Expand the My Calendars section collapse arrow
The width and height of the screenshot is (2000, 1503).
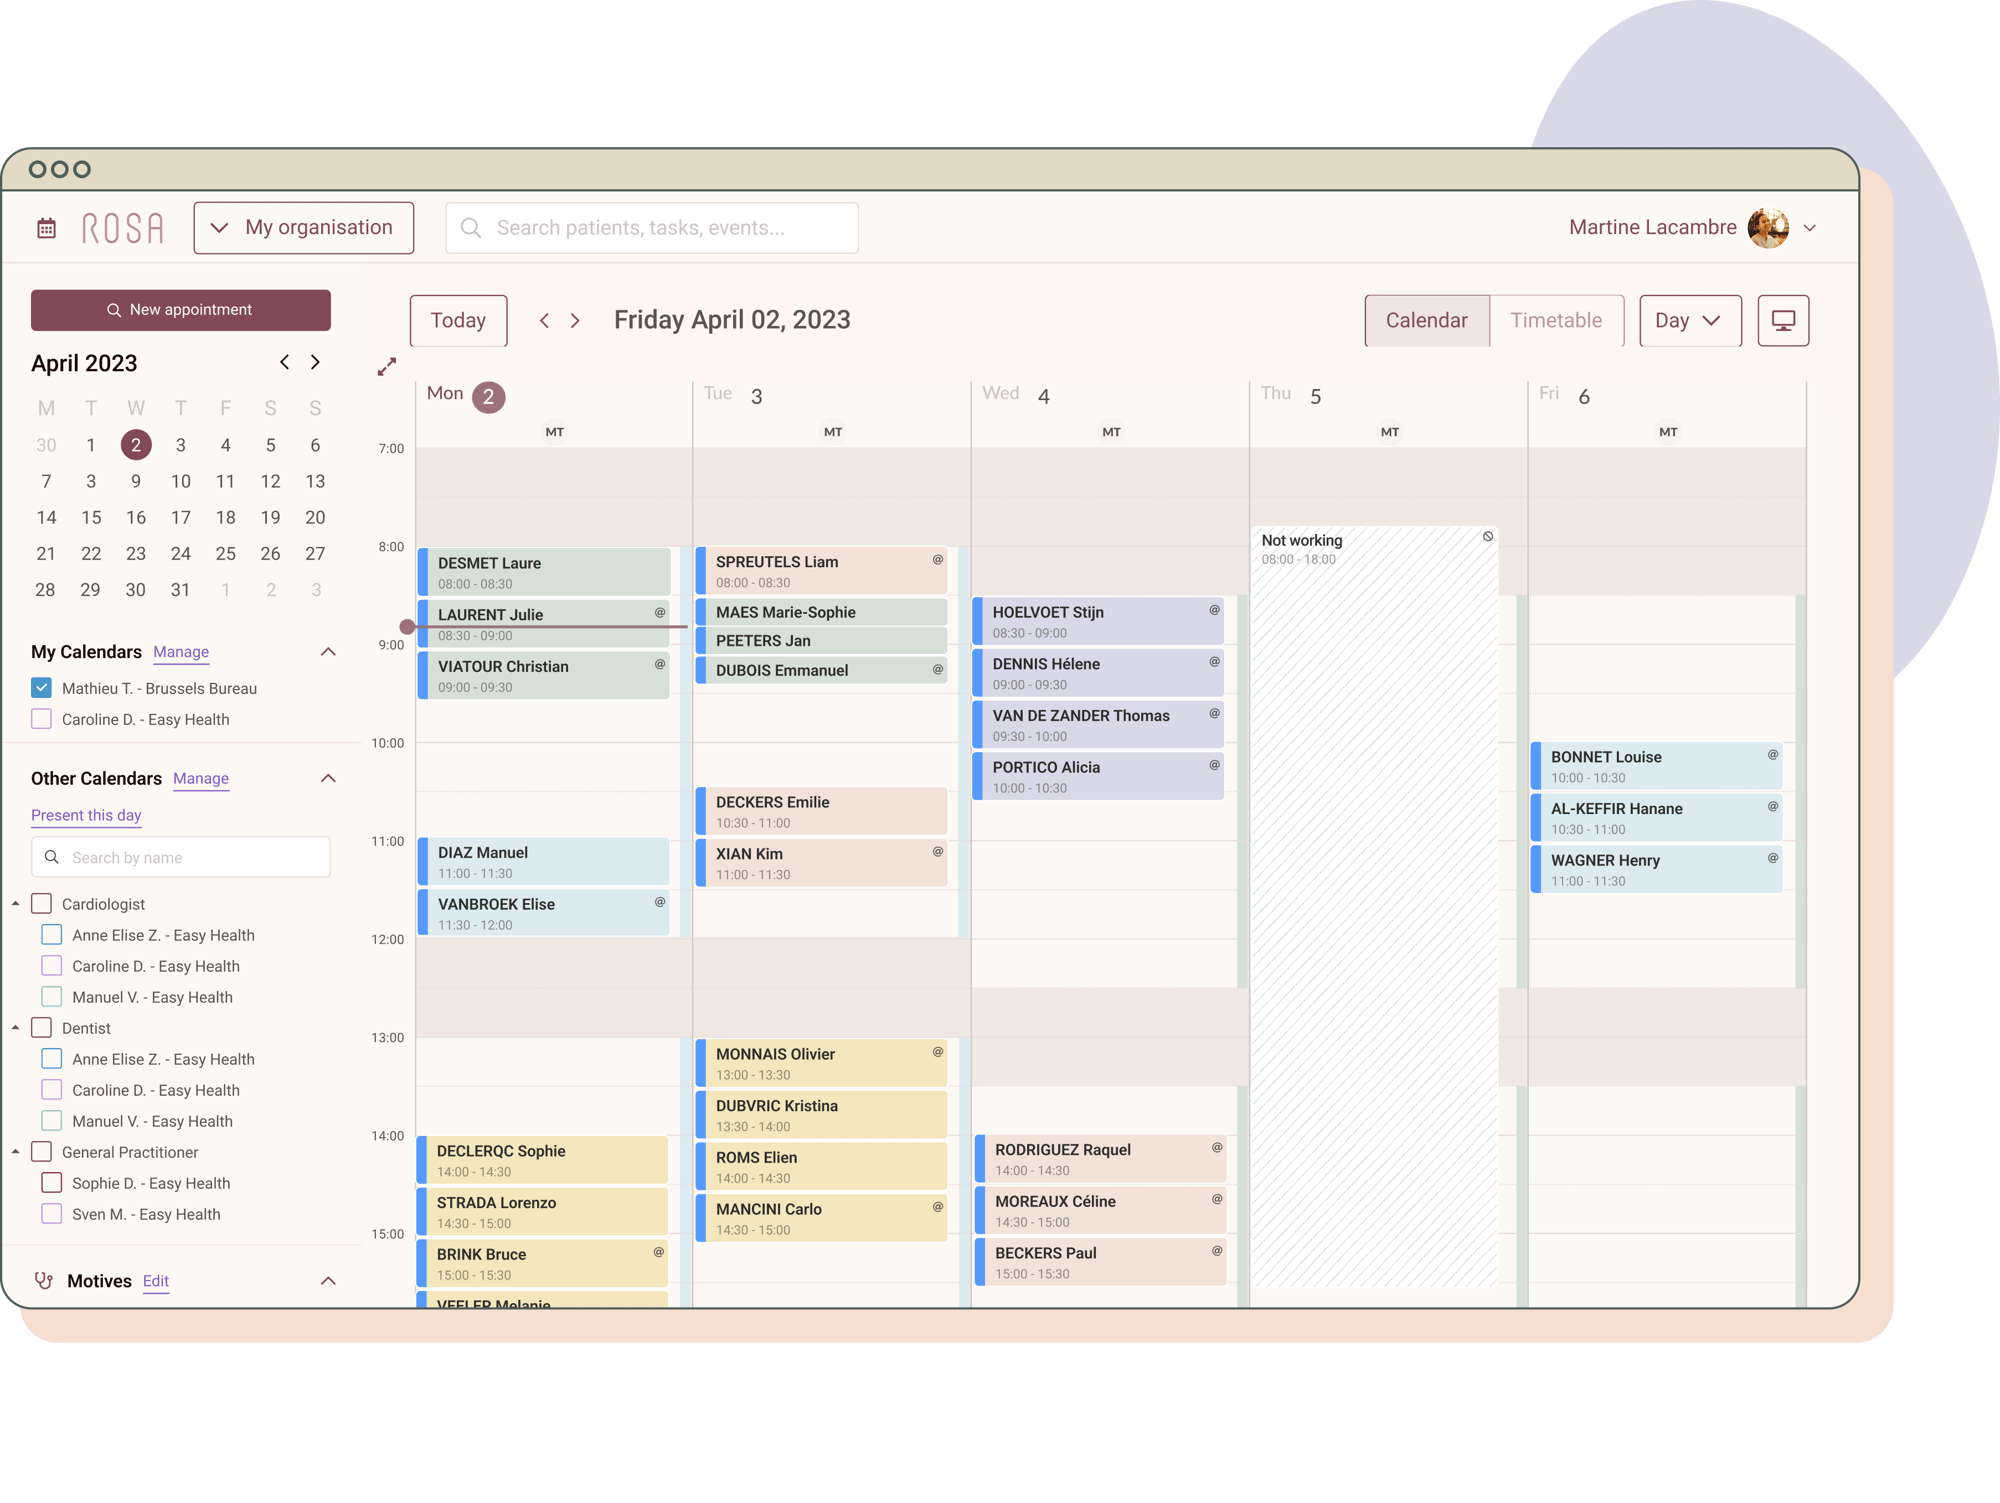pos(328,650)
